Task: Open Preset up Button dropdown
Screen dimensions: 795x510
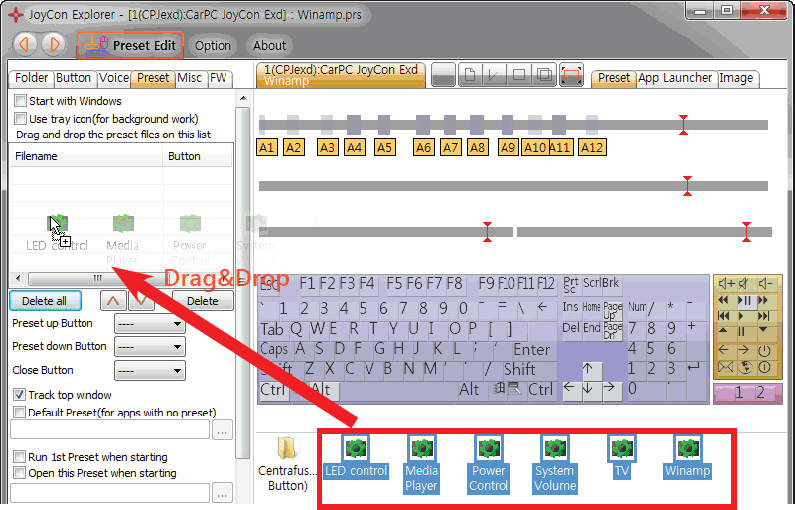Action: pyautogui.click(x=150, y=323)
